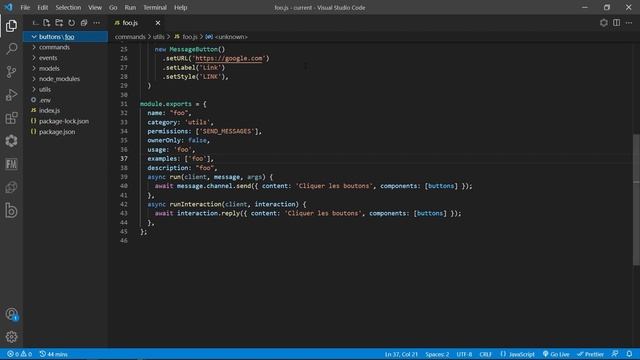Click 'module.exports' on line 31

(x=166, y=104)
